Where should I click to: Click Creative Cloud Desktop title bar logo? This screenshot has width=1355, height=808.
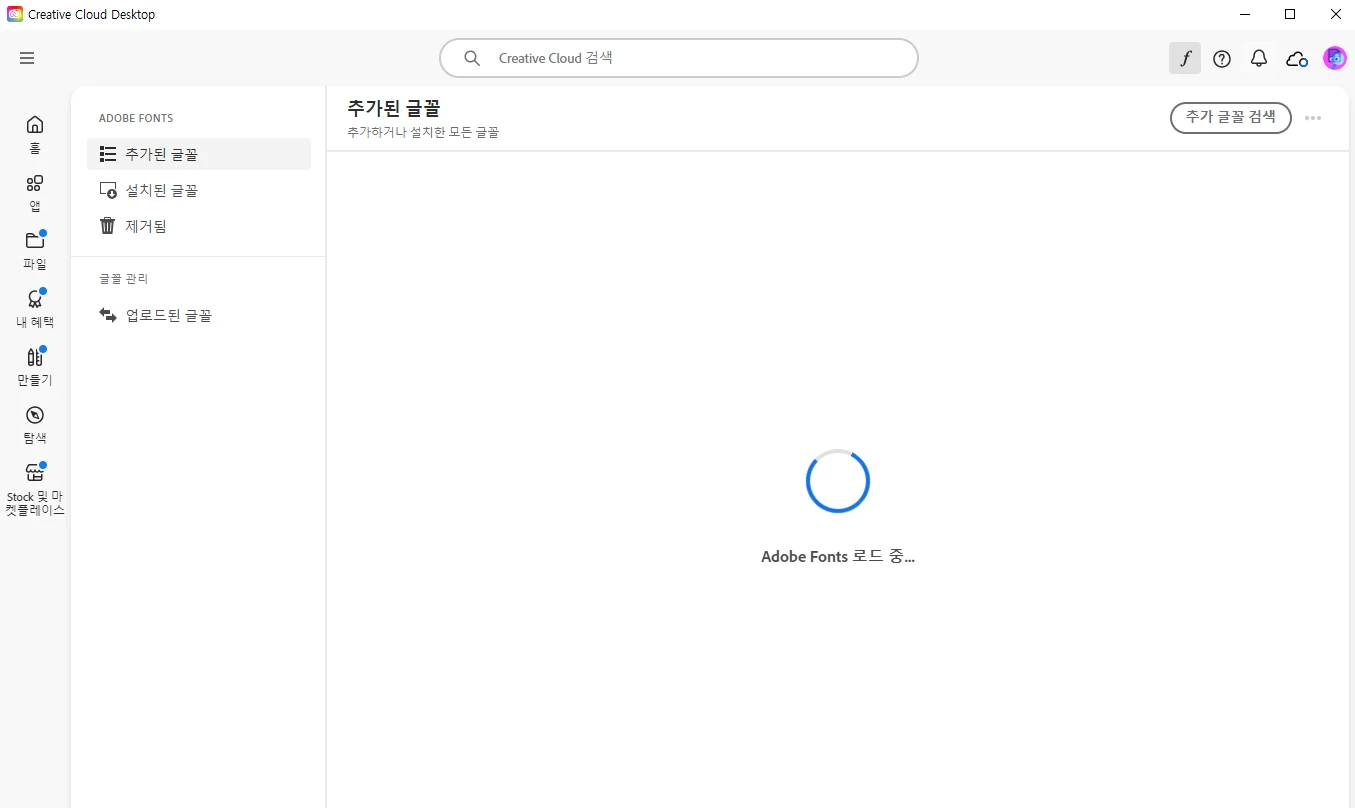click(15, 14)
